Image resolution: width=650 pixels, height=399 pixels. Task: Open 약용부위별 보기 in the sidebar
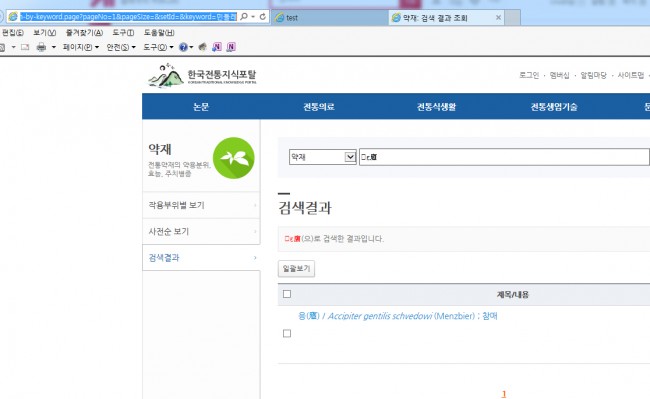pyautogui.click(x=201, y=205)
